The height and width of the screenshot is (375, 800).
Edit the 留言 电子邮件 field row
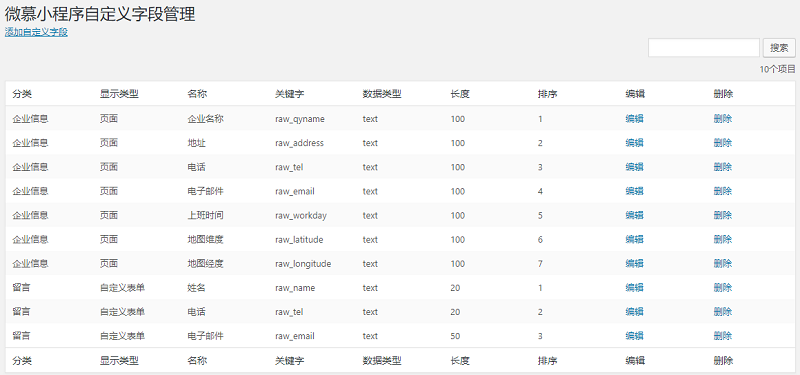pos(634,336)
